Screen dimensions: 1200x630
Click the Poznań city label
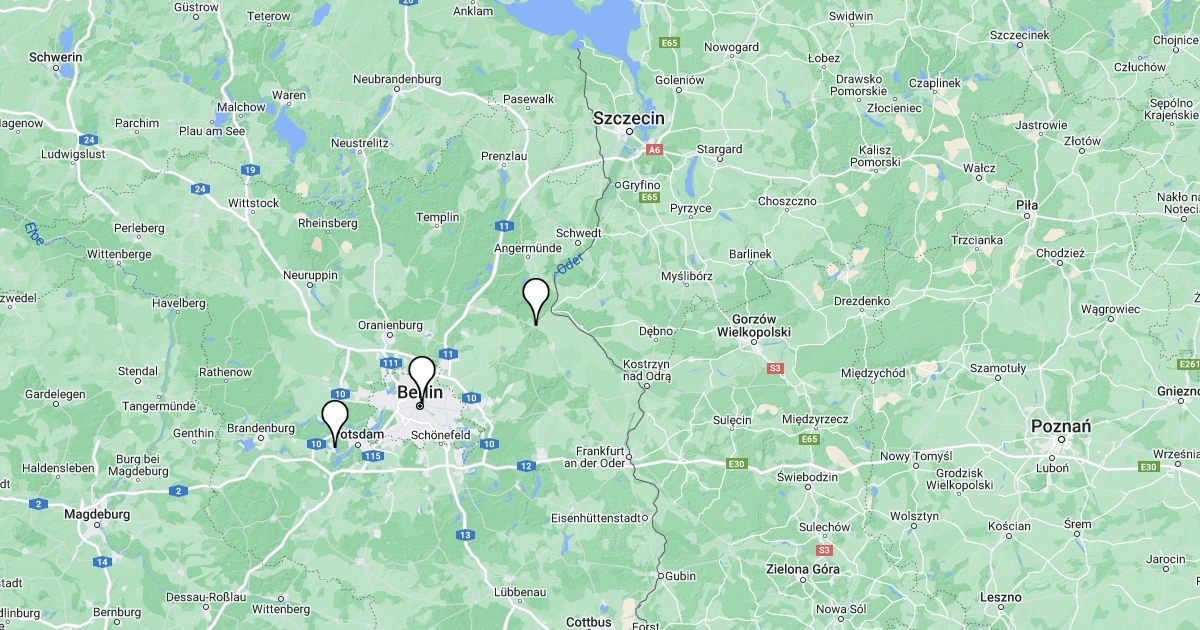[1061, 426]
